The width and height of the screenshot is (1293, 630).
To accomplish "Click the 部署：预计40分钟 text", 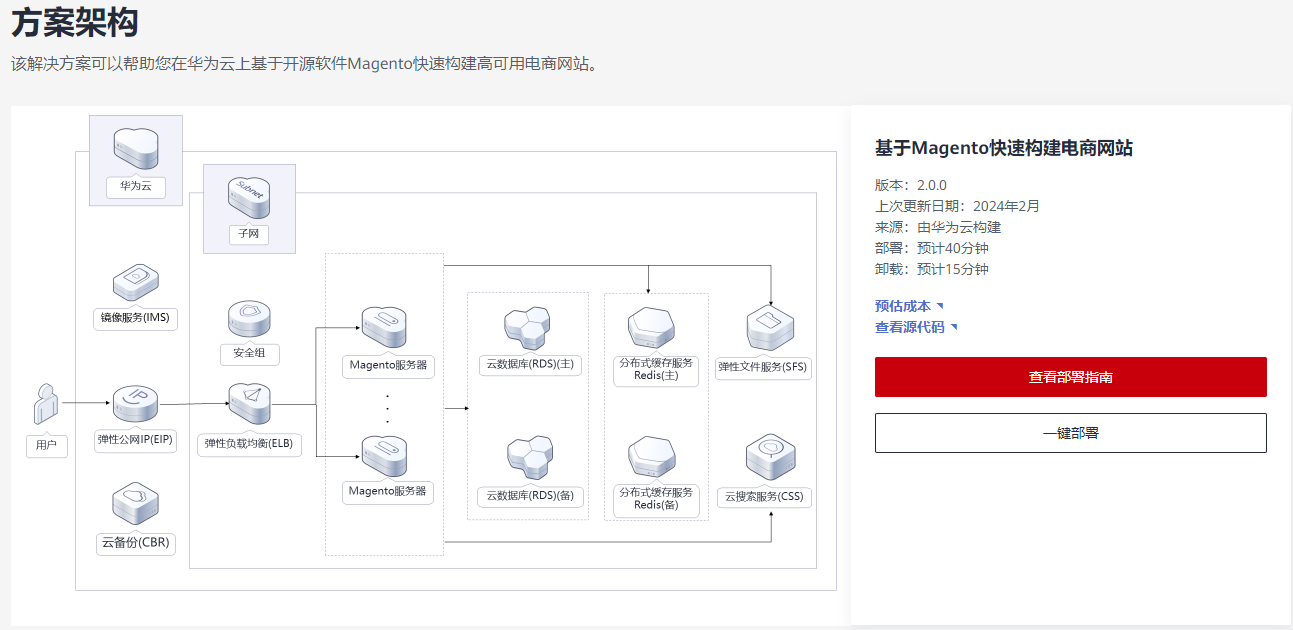I will 932,248.
